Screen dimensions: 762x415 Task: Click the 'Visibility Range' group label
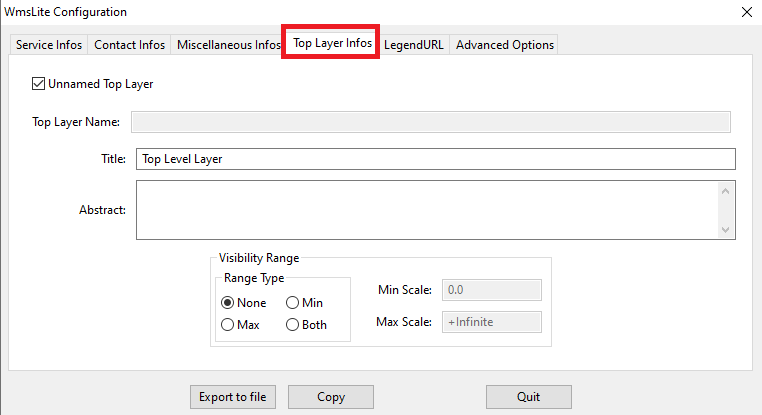[259, 258]
